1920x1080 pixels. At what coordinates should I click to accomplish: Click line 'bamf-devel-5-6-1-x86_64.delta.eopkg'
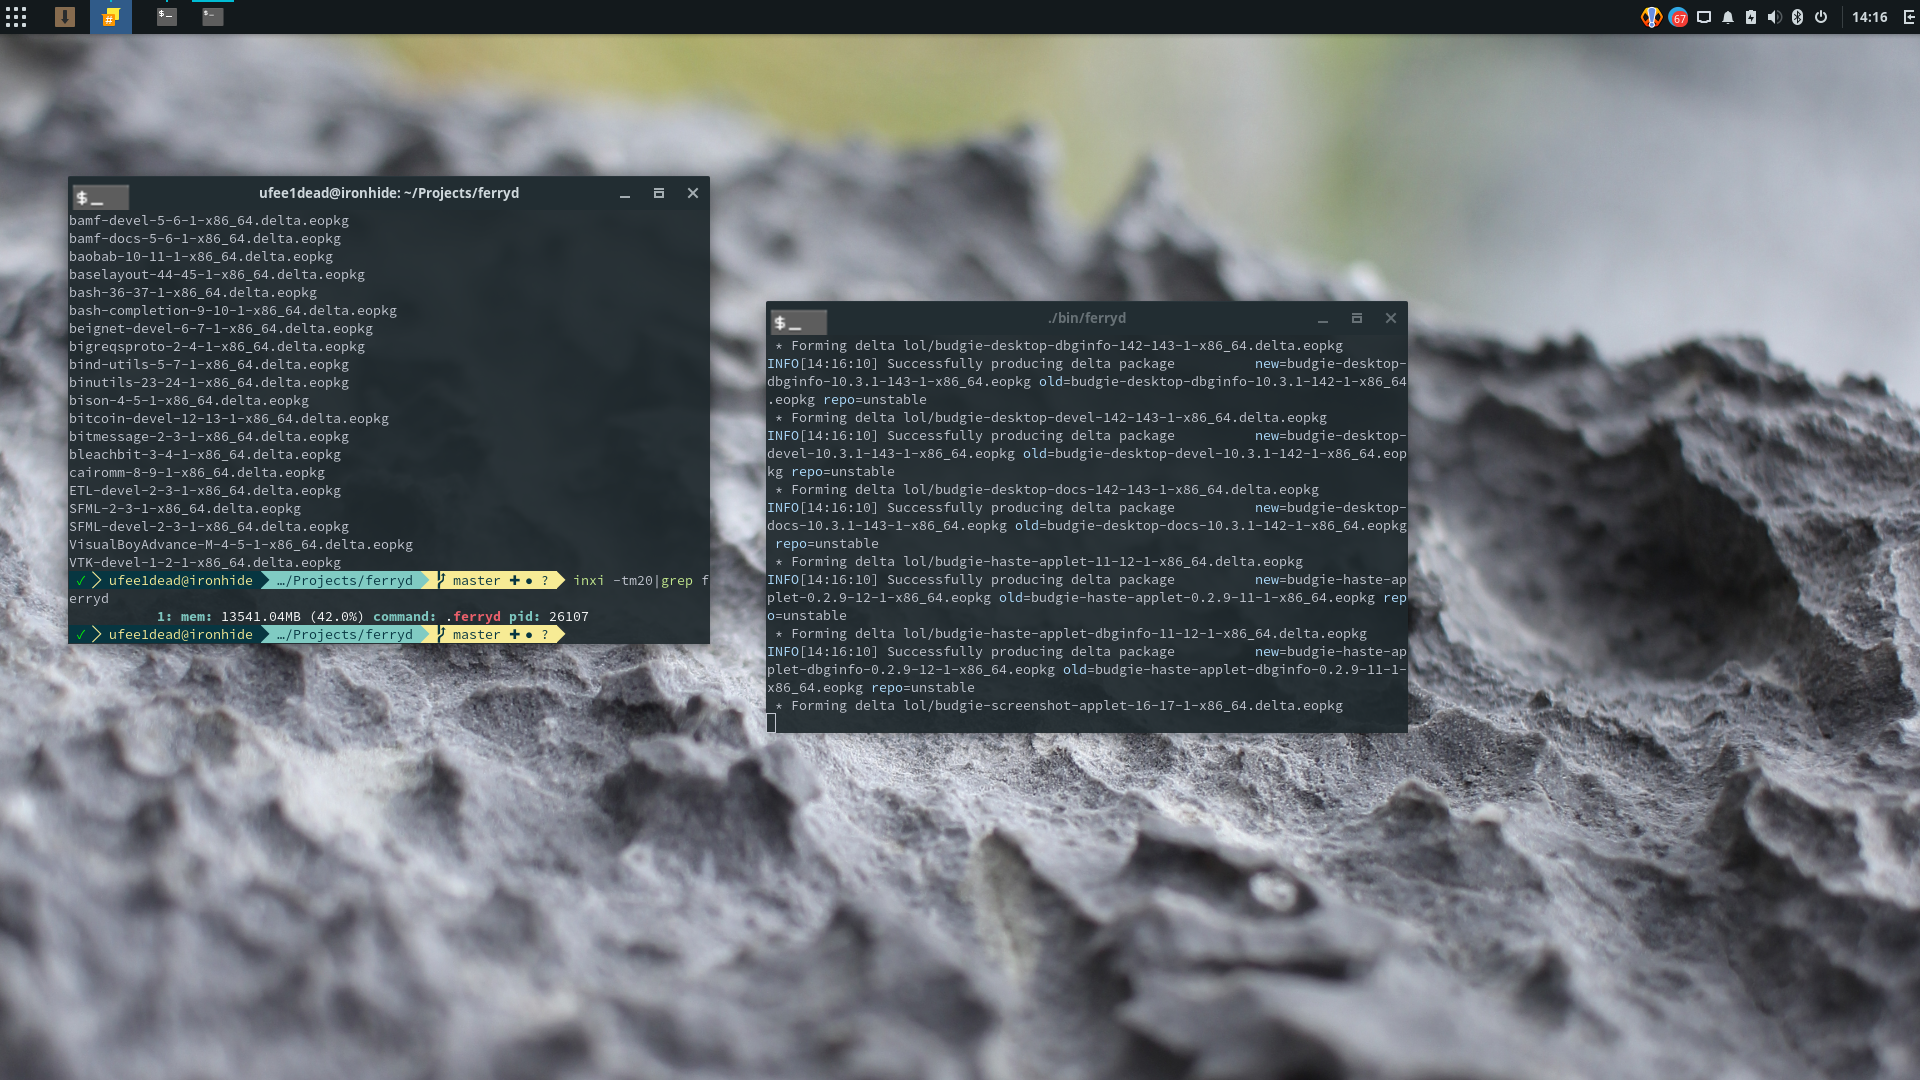[x=209, y=221]
